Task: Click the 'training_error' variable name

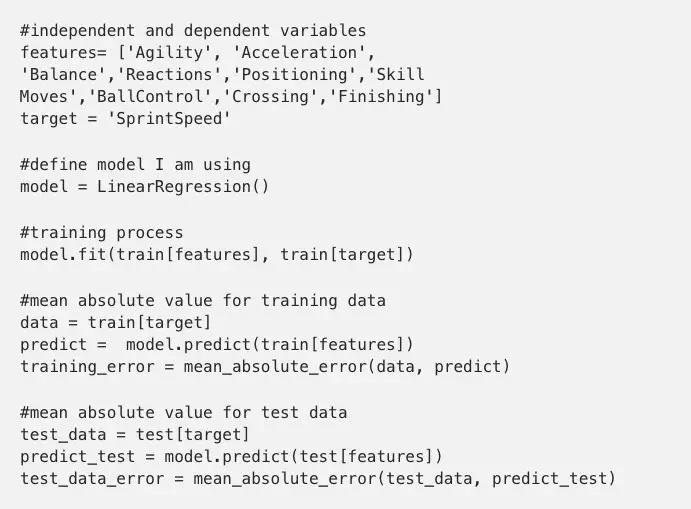Action: coord(87,367)
